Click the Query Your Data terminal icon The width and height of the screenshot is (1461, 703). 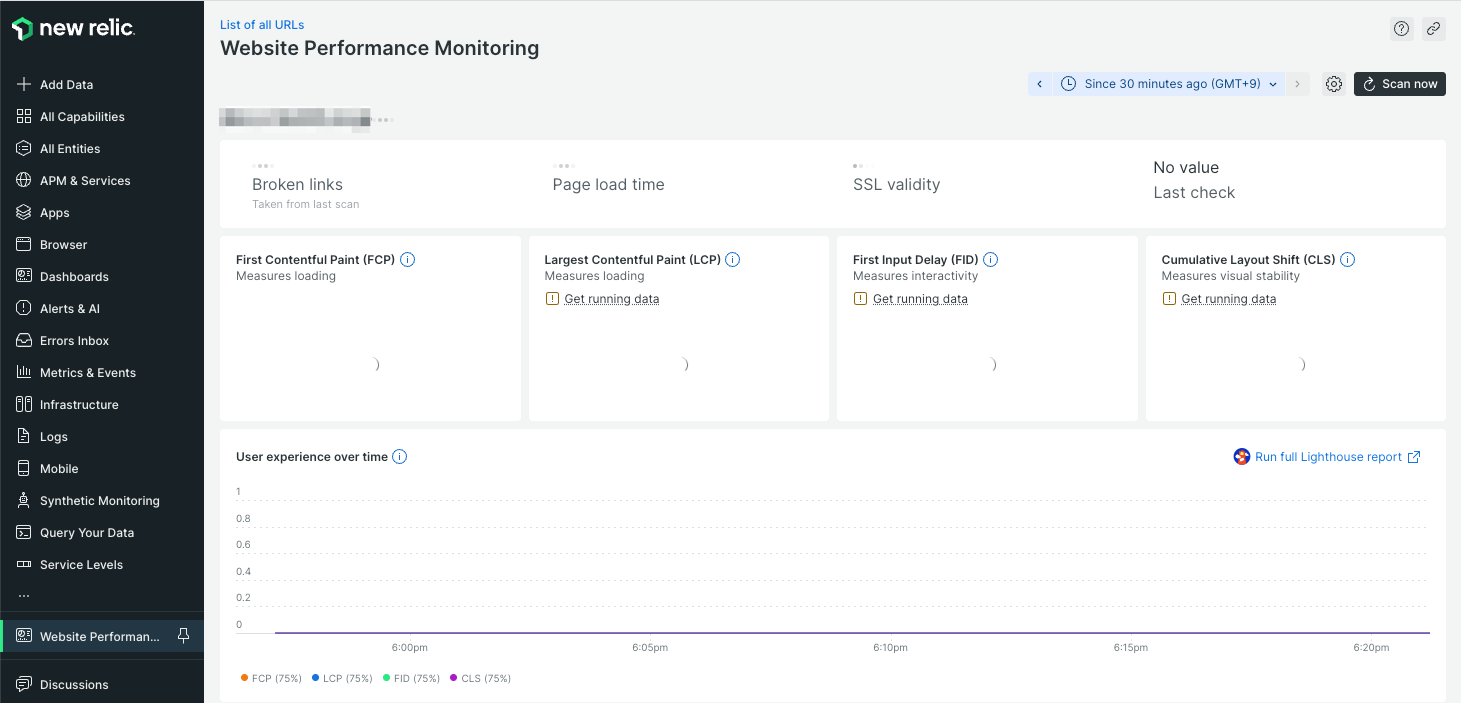(24, 533)
